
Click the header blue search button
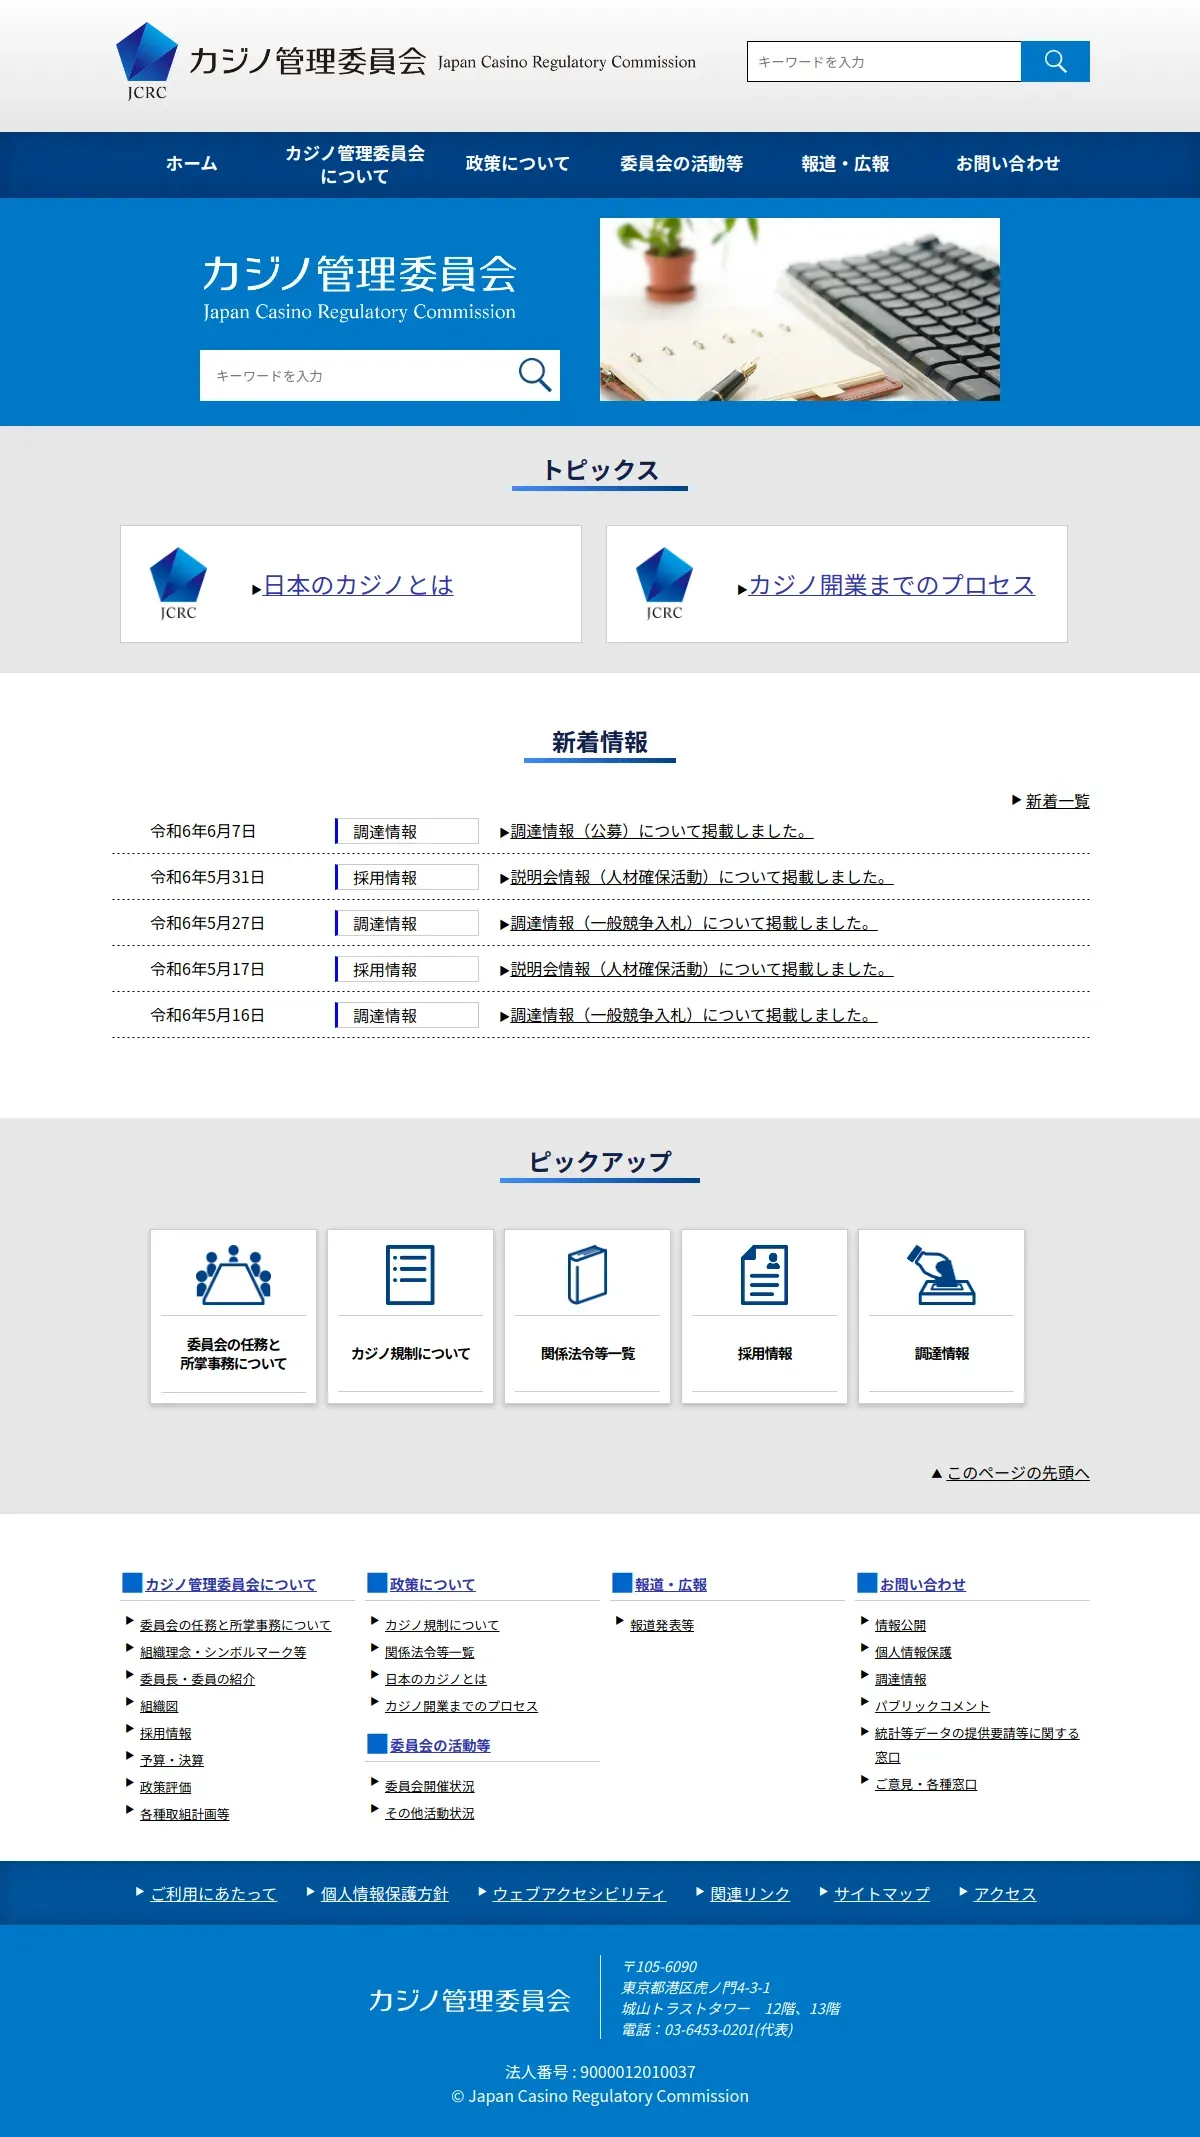pyautogui.click(x=1055, y=61)
